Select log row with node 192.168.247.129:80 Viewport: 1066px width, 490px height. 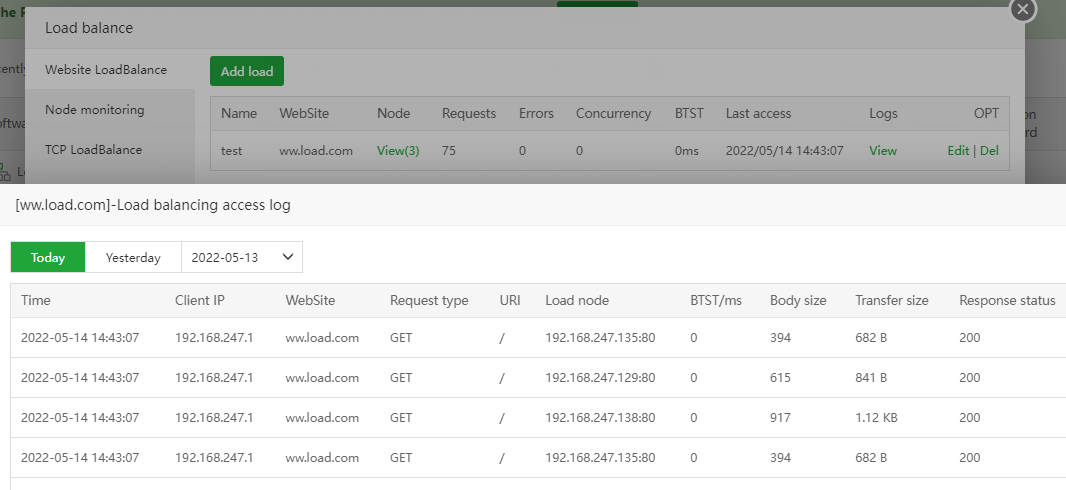coord(600,378)
